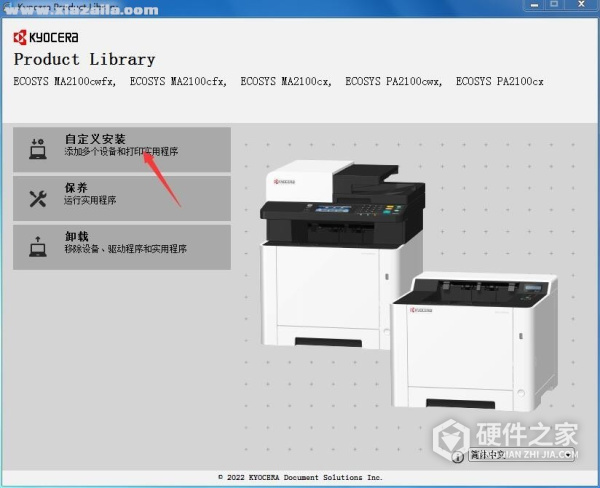Viewport: 600px width, 488px height.
Task: Open the 自定义安装 custom install option
Action: pos(122,150)
